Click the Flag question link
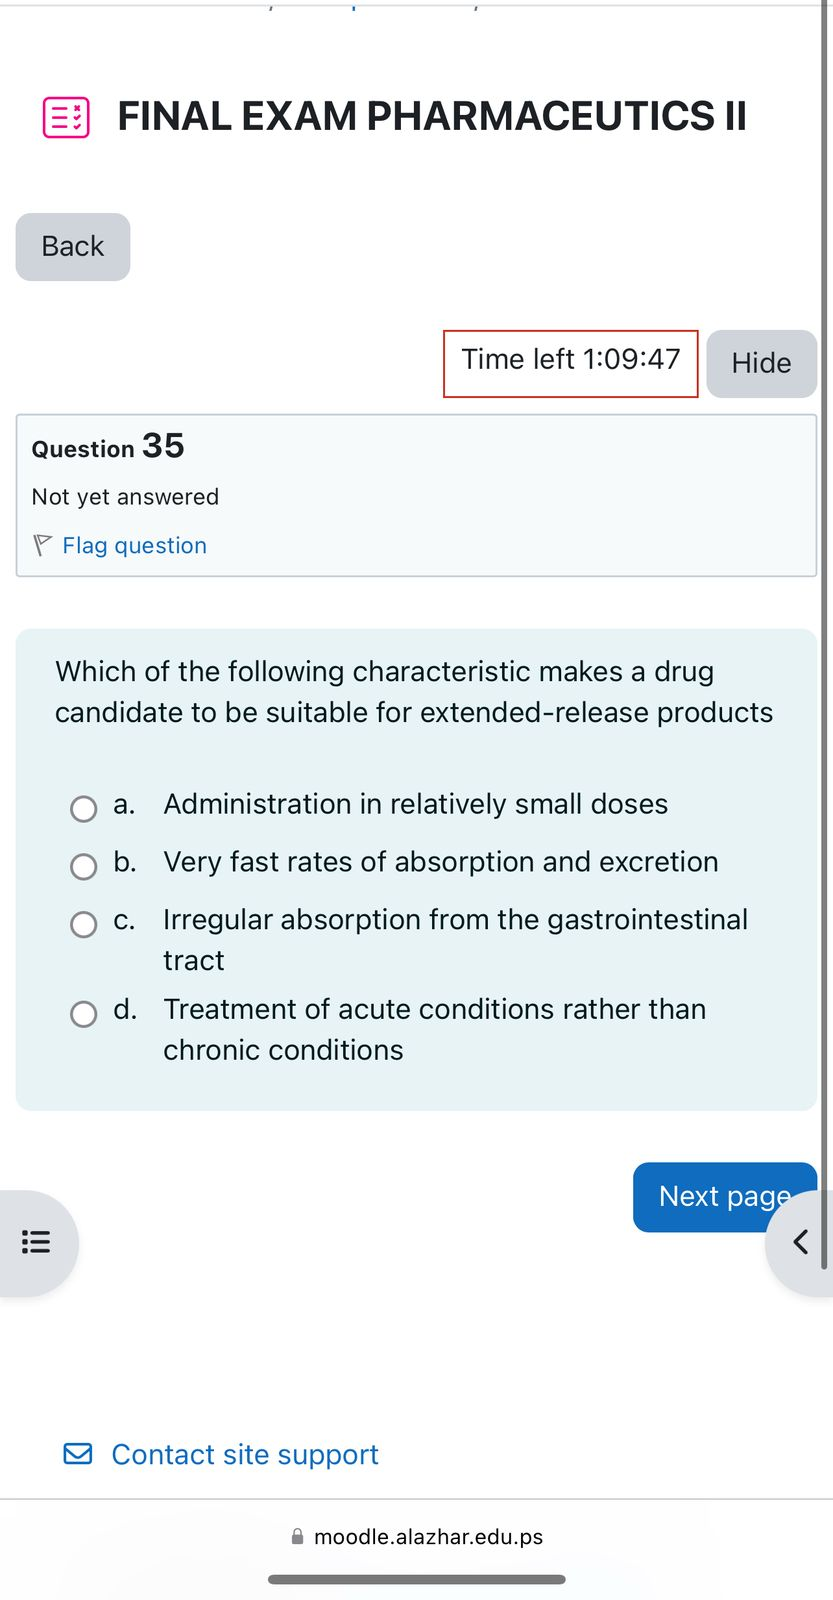This screenshot has width=833, height=1600. point(134,545)
